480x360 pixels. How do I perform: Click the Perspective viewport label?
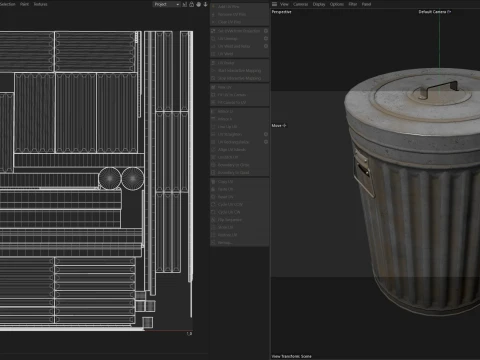click(x=281, y=12)
